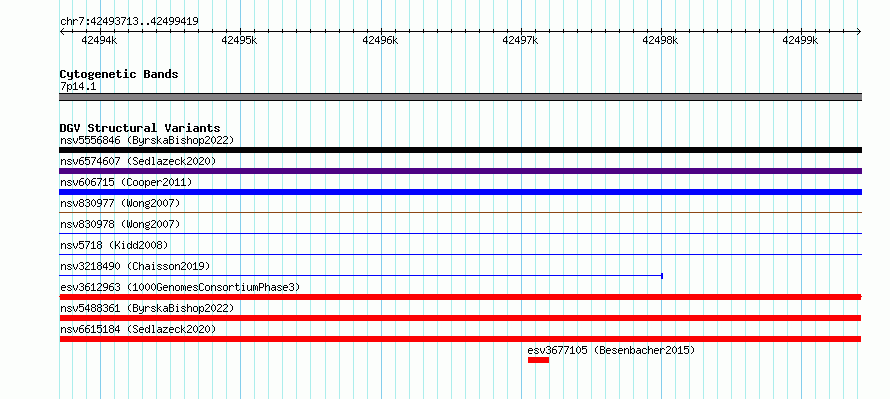Click the 42497k ruler tick label
Image resolution: width=890 pixels, height=399 pixels.
[x=520, y=40]
